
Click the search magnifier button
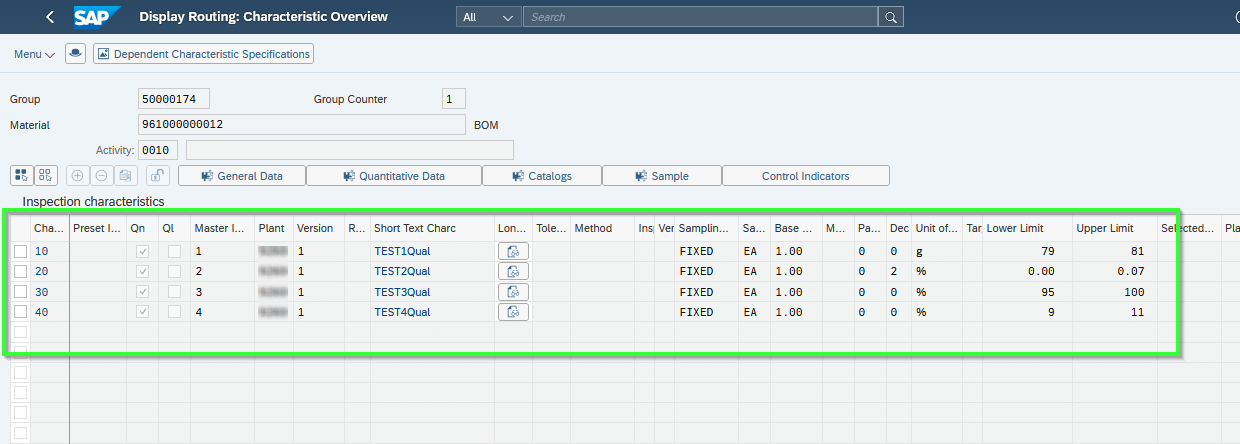[891, 17]
